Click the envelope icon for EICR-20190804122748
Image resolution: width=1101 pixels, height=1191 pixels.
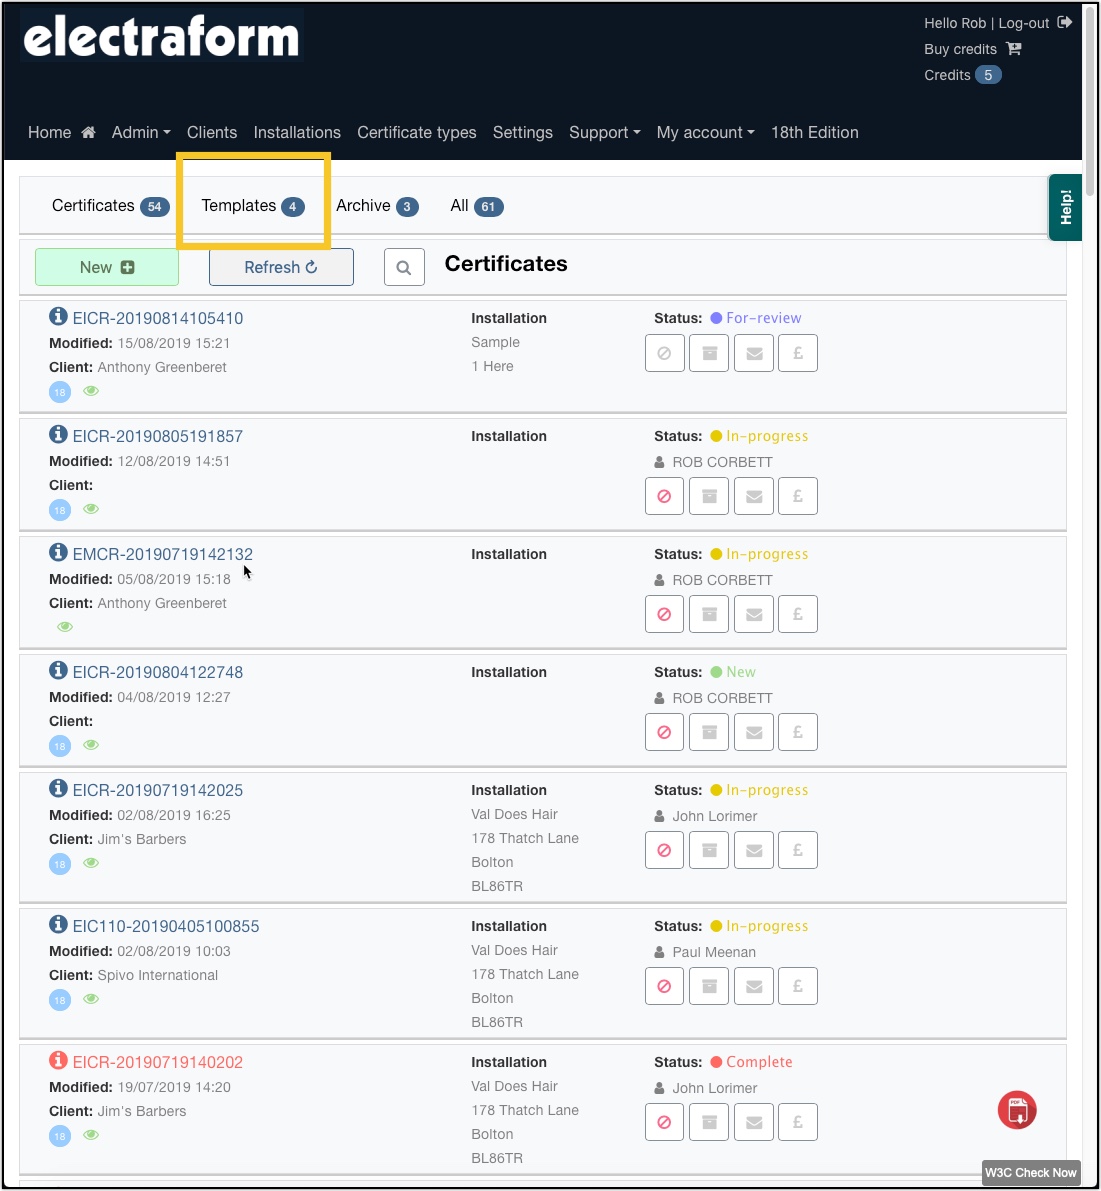[x=754, y=732]
